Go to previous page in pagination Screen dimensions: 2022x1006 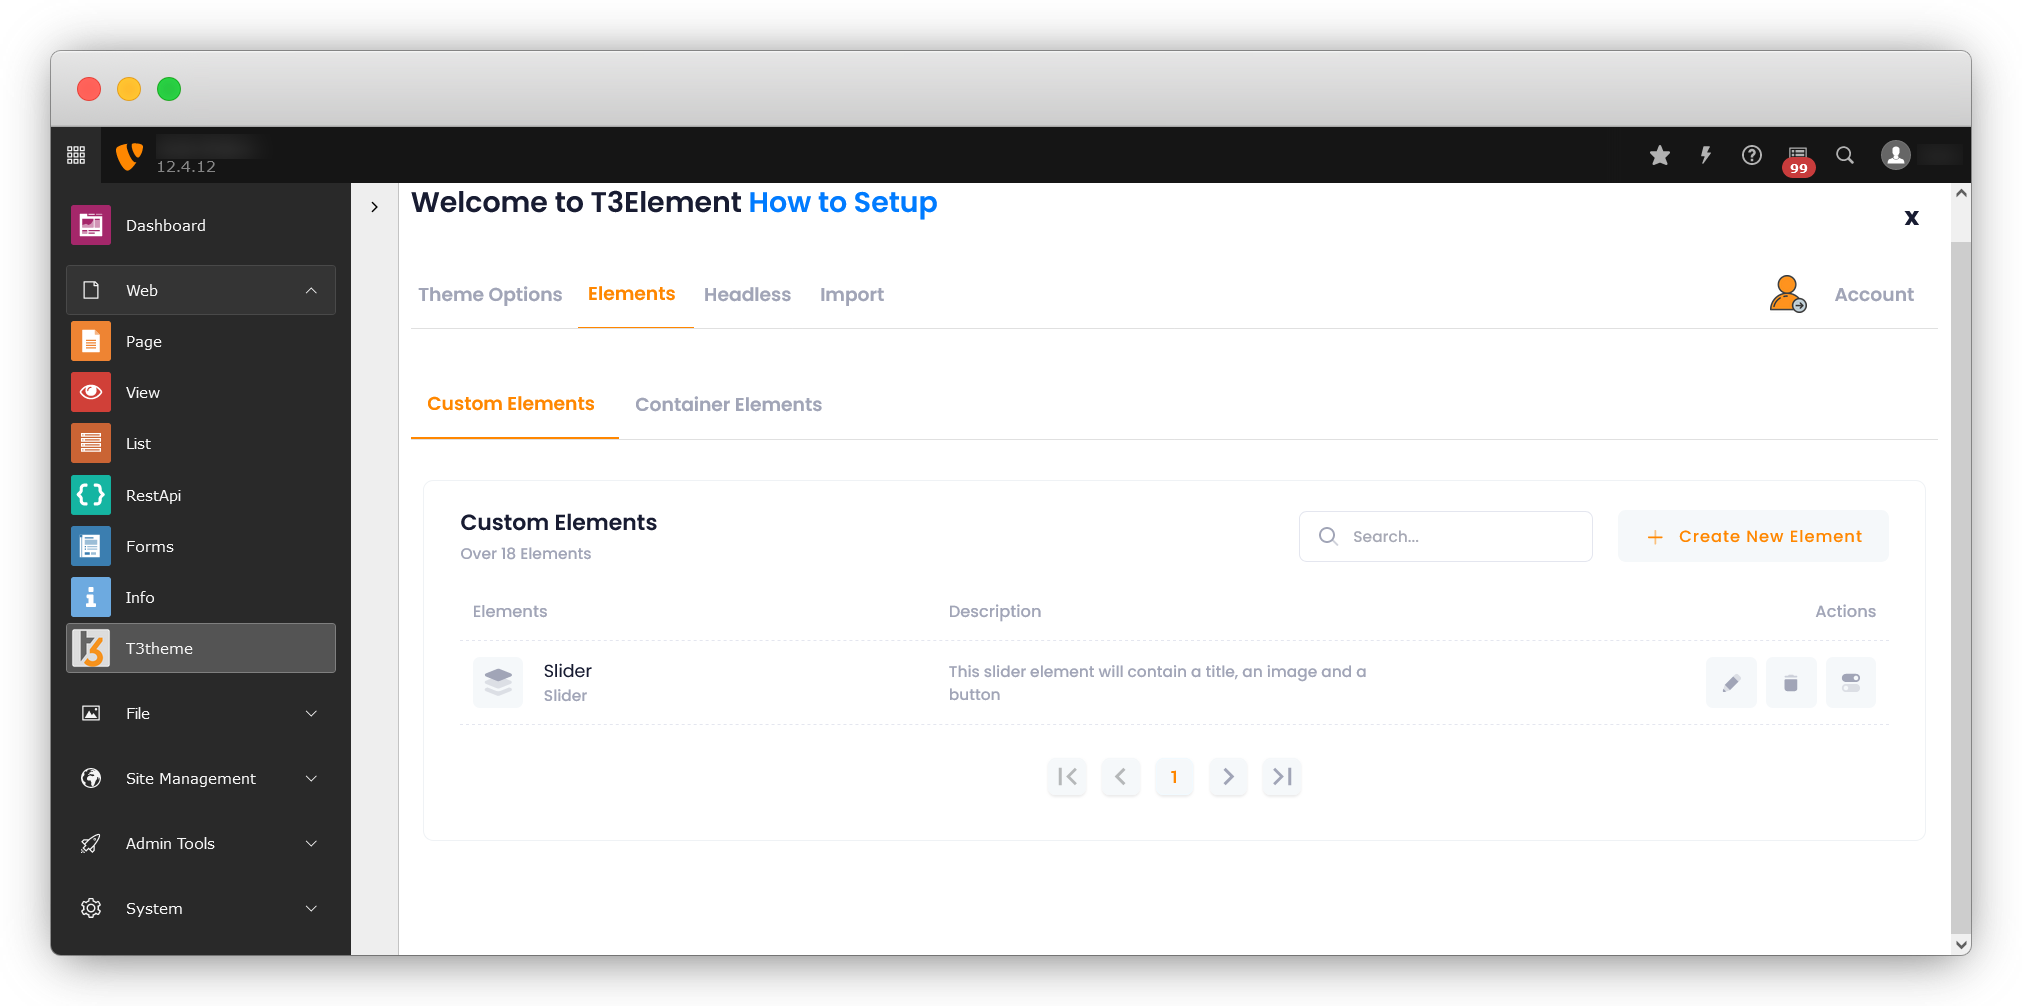1121,777
